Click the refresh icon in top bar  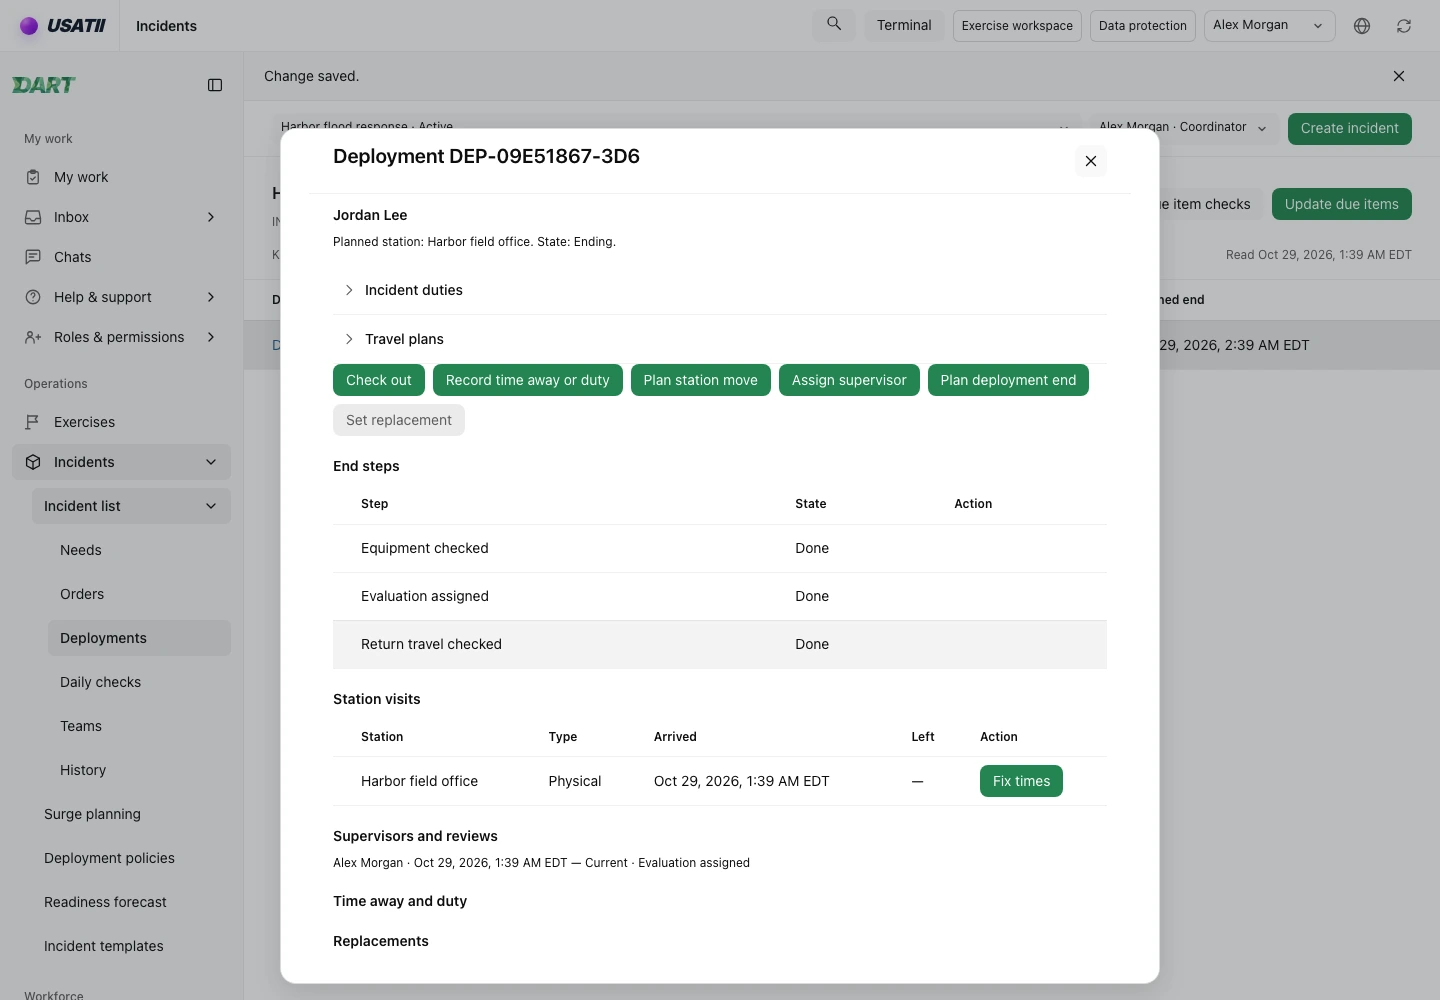click(1404, 26)
